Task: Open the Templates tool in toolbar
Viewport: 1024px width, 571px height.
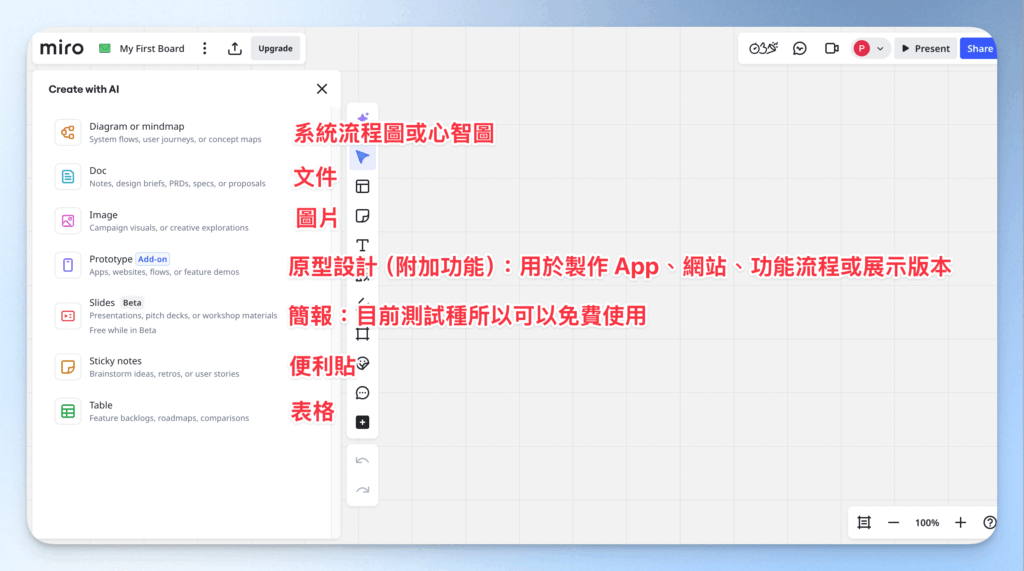Action: click(362, 187)
